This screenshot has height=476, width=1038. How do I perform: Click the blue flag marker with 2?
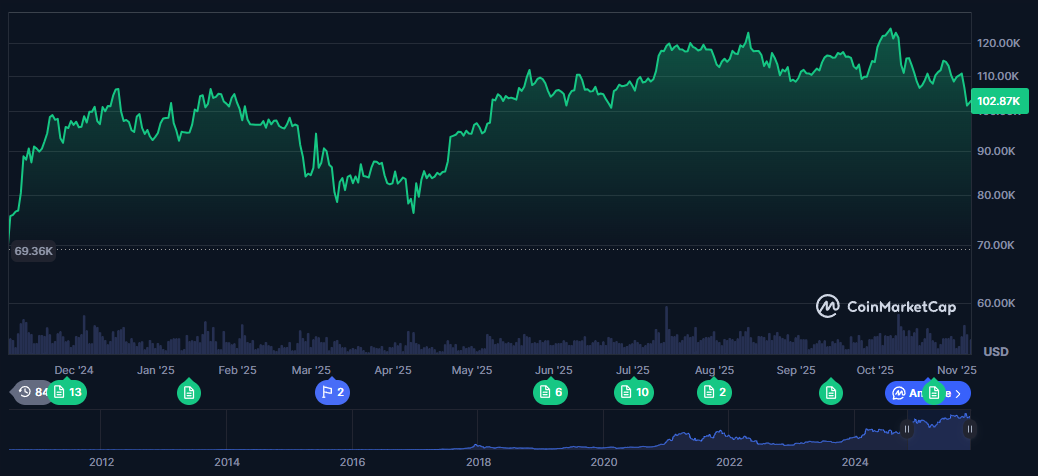coord(332,392)
